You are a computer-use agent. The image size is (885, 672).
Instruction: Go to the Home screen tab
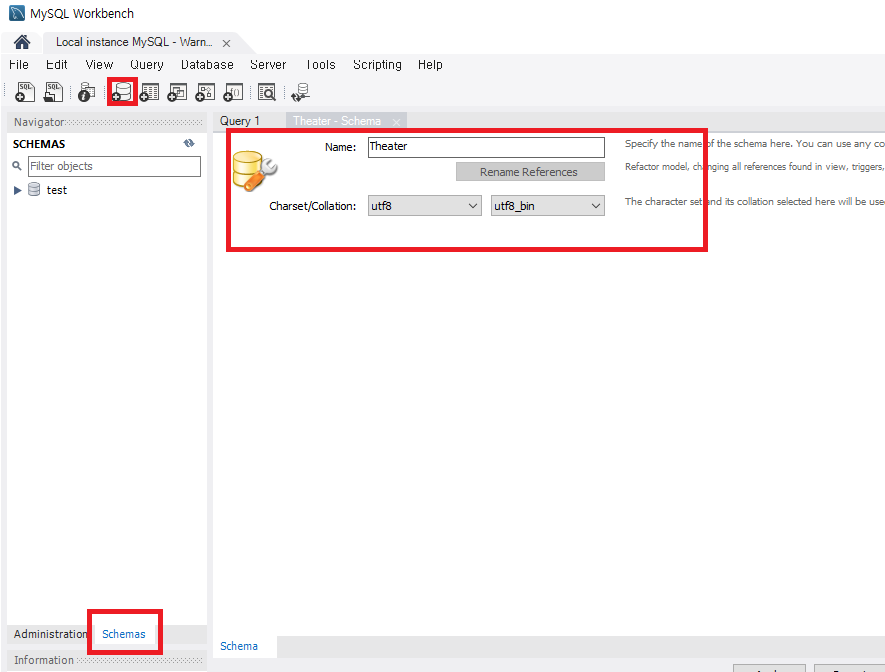coord(22,42)
